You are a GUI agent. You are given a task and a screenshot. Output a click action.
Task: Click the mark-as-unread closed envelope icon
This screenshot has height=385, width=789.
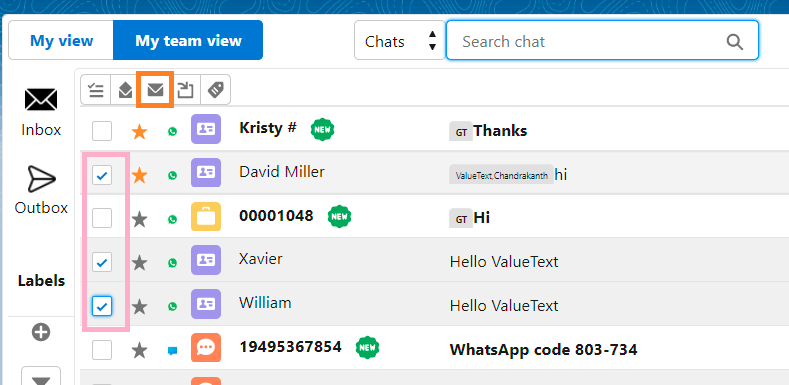(x=155, y=90)
